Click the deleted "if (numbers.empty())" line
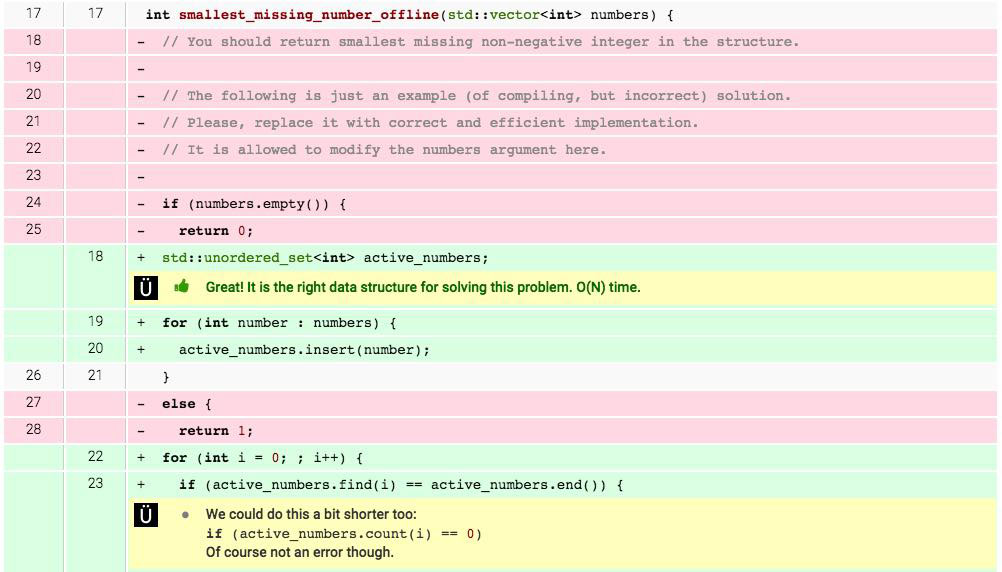The height and width of the screenshot is (572, 1002). pyautogui.click(x=254, y=204)
